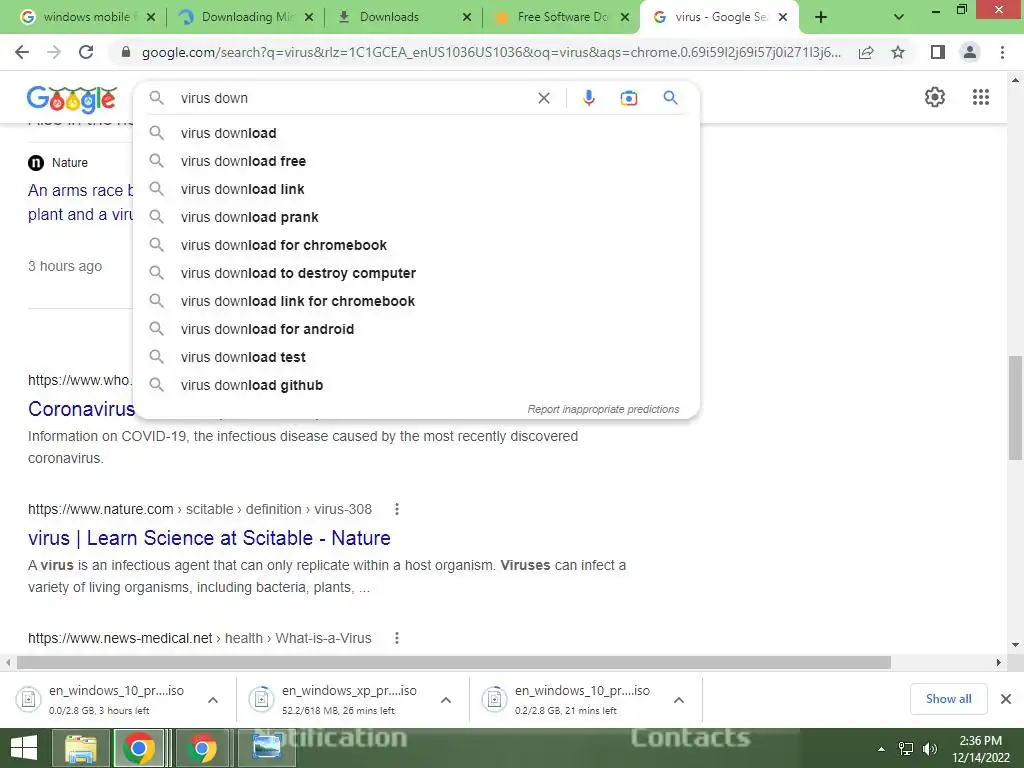Image resolution: width=1024 pixels, height=768 pixels.
Task: Click into the search box text
Action: pyautogui.click(x=214, y=98)
